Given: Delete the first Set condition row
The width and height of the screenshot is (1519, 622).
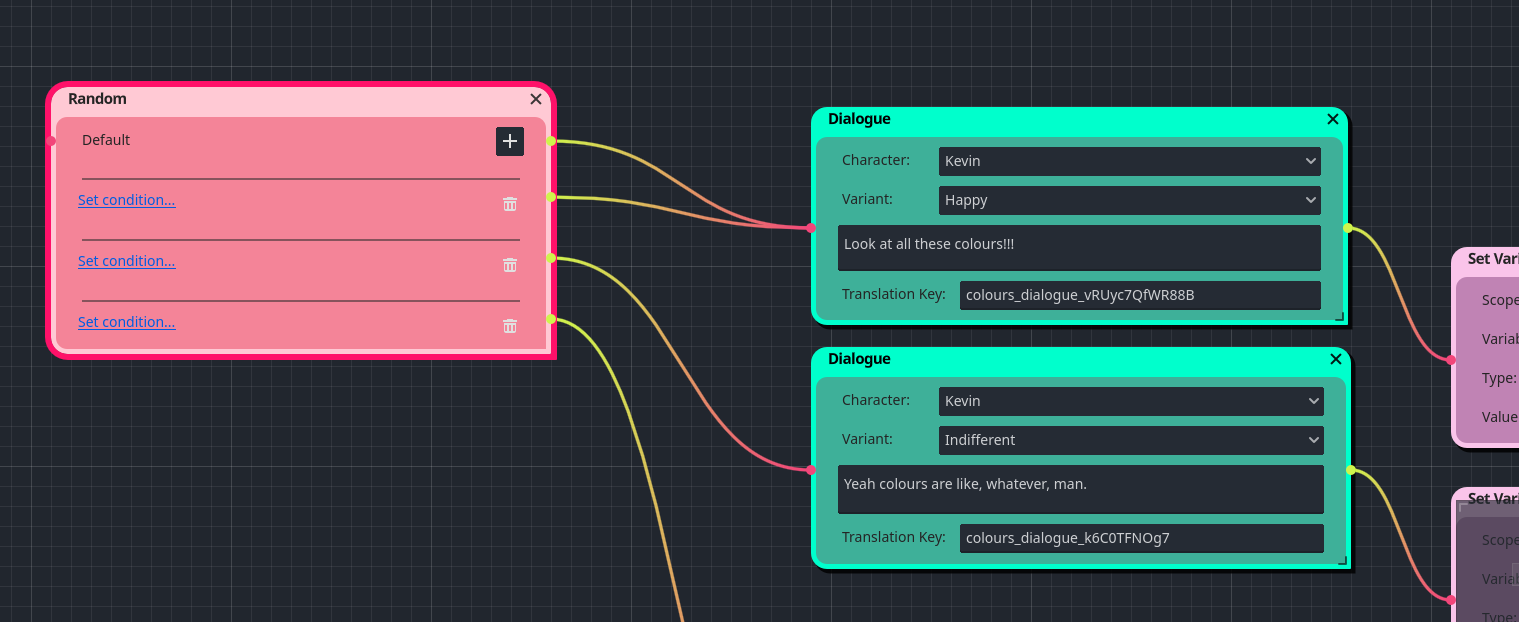Looking at the screenshot, I should 510,204.
